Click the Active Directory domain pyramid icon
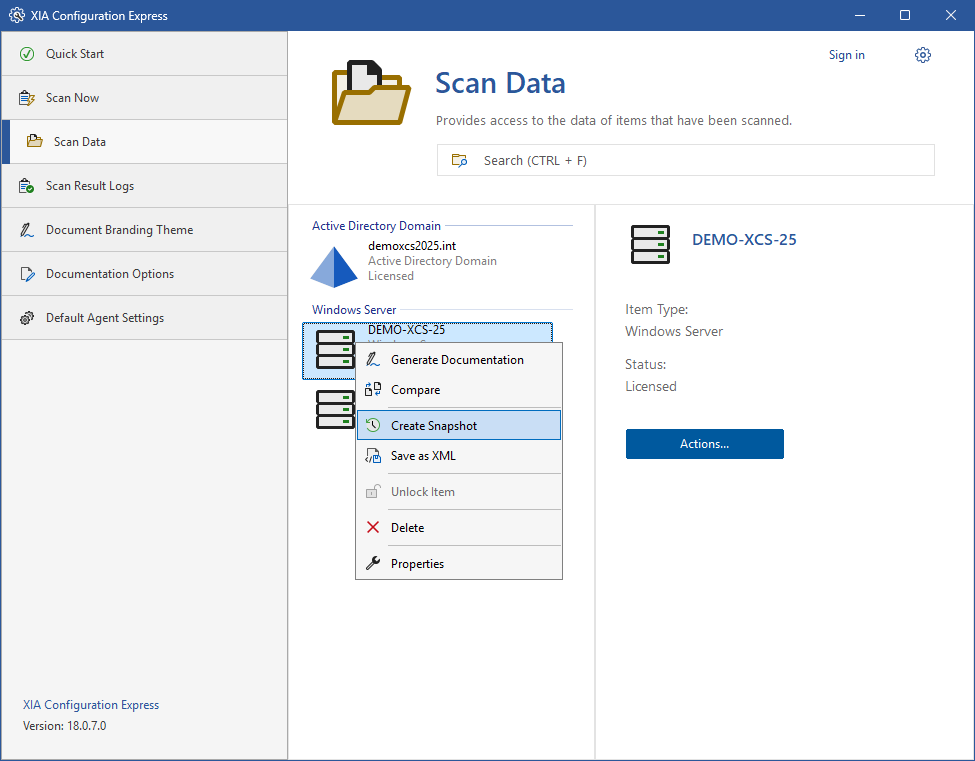This screenshot has width=975, height=761. coord(334,265)
